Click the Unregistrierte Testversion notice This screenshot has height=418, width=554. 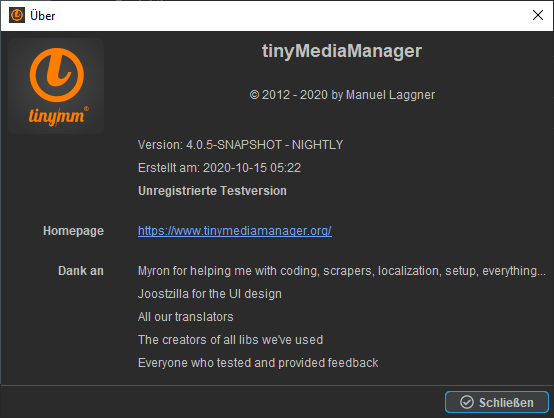[x=212, y=191]
